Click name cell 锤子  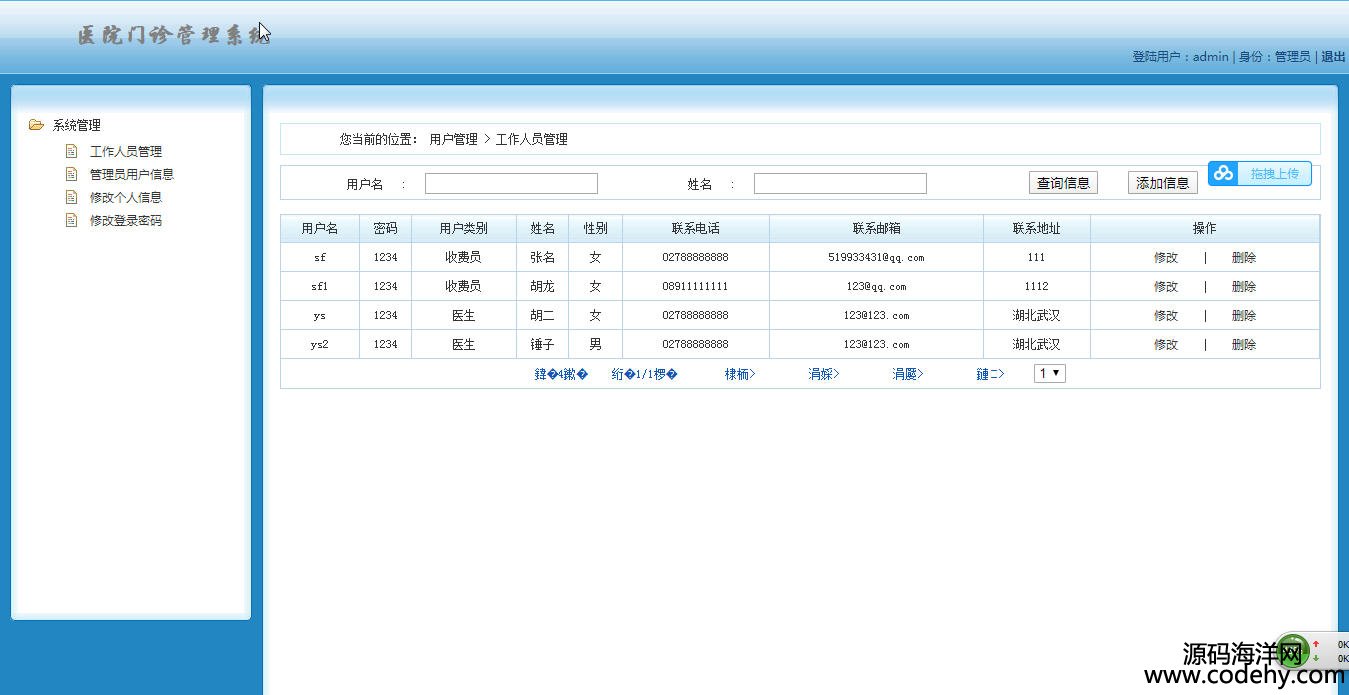pyautogui.click(x=543, y=344)
